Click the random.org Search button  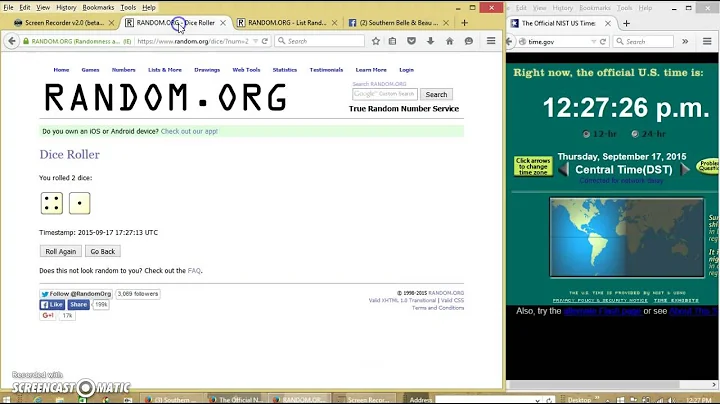click(x=436, y=94)
